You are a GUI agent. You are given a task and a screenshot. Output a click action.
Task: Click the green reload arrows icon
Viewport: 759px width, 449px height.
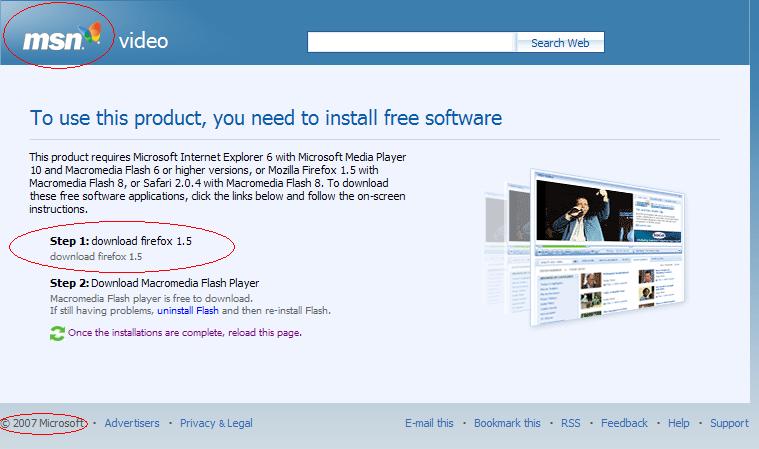pyautogui.click(x=57, y=333)
